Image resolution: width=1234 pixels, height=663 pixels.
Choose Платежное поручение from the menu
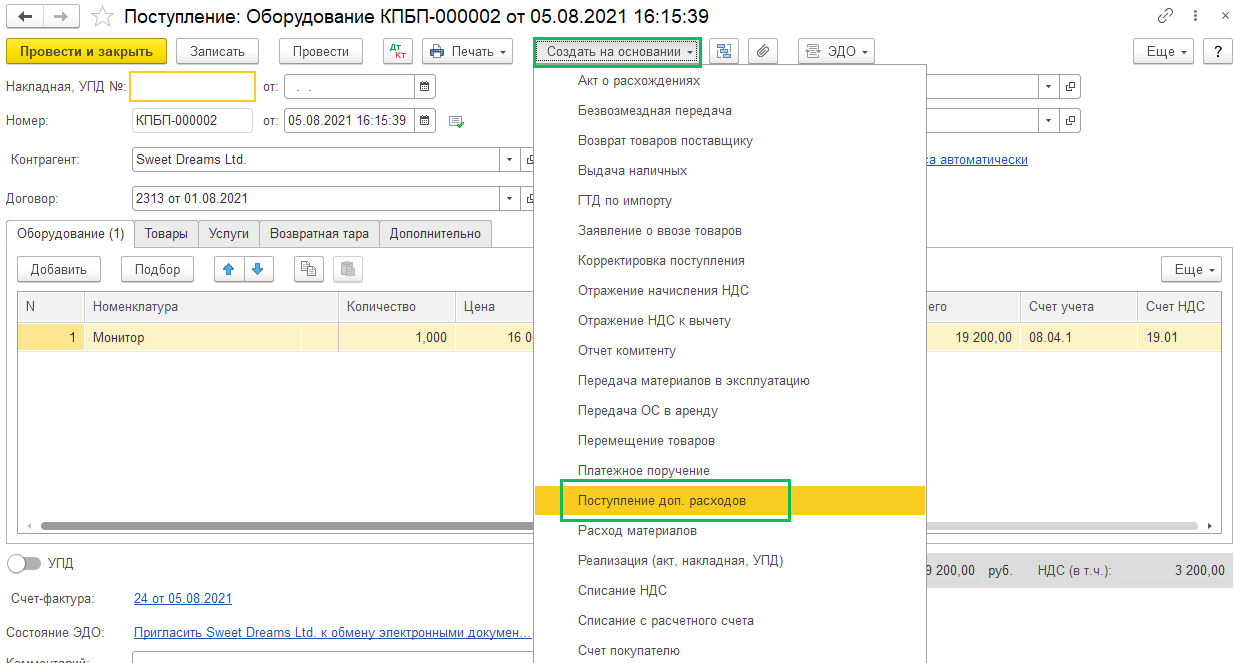[644, 470]
